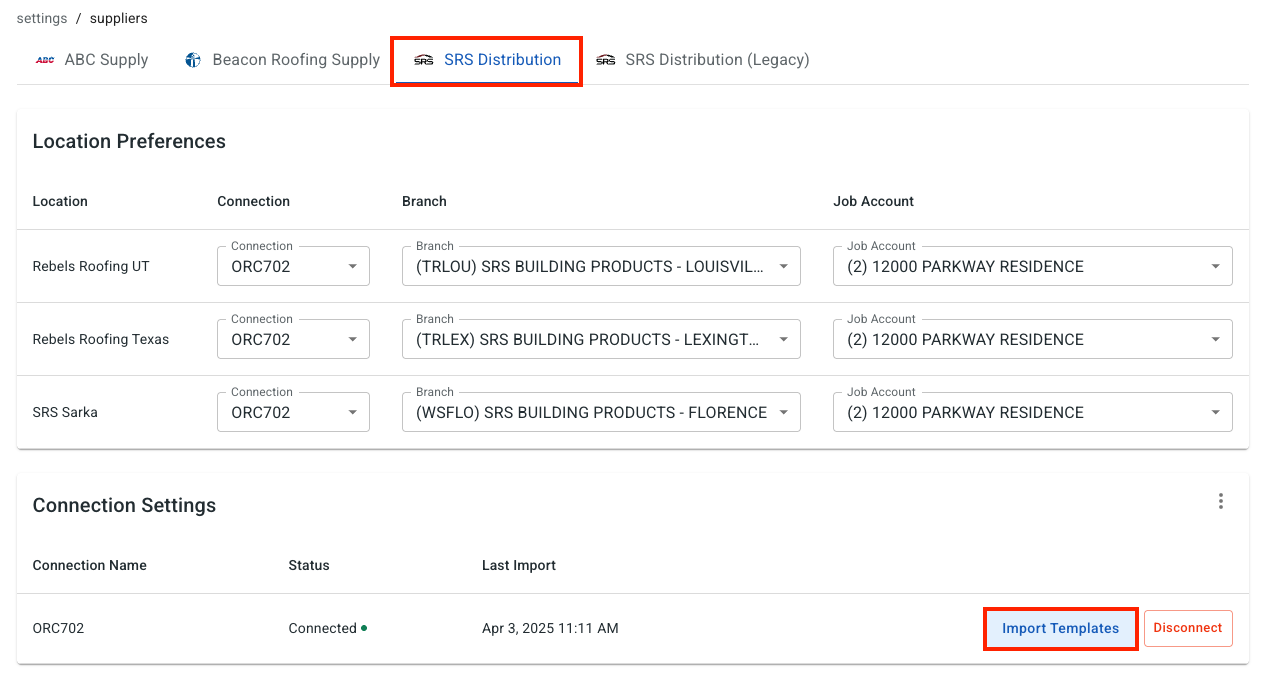
Task: Open Job Account dropdown for Rebels Roofing Texas
Action: pyautogui.click(x=1033, y=339)
